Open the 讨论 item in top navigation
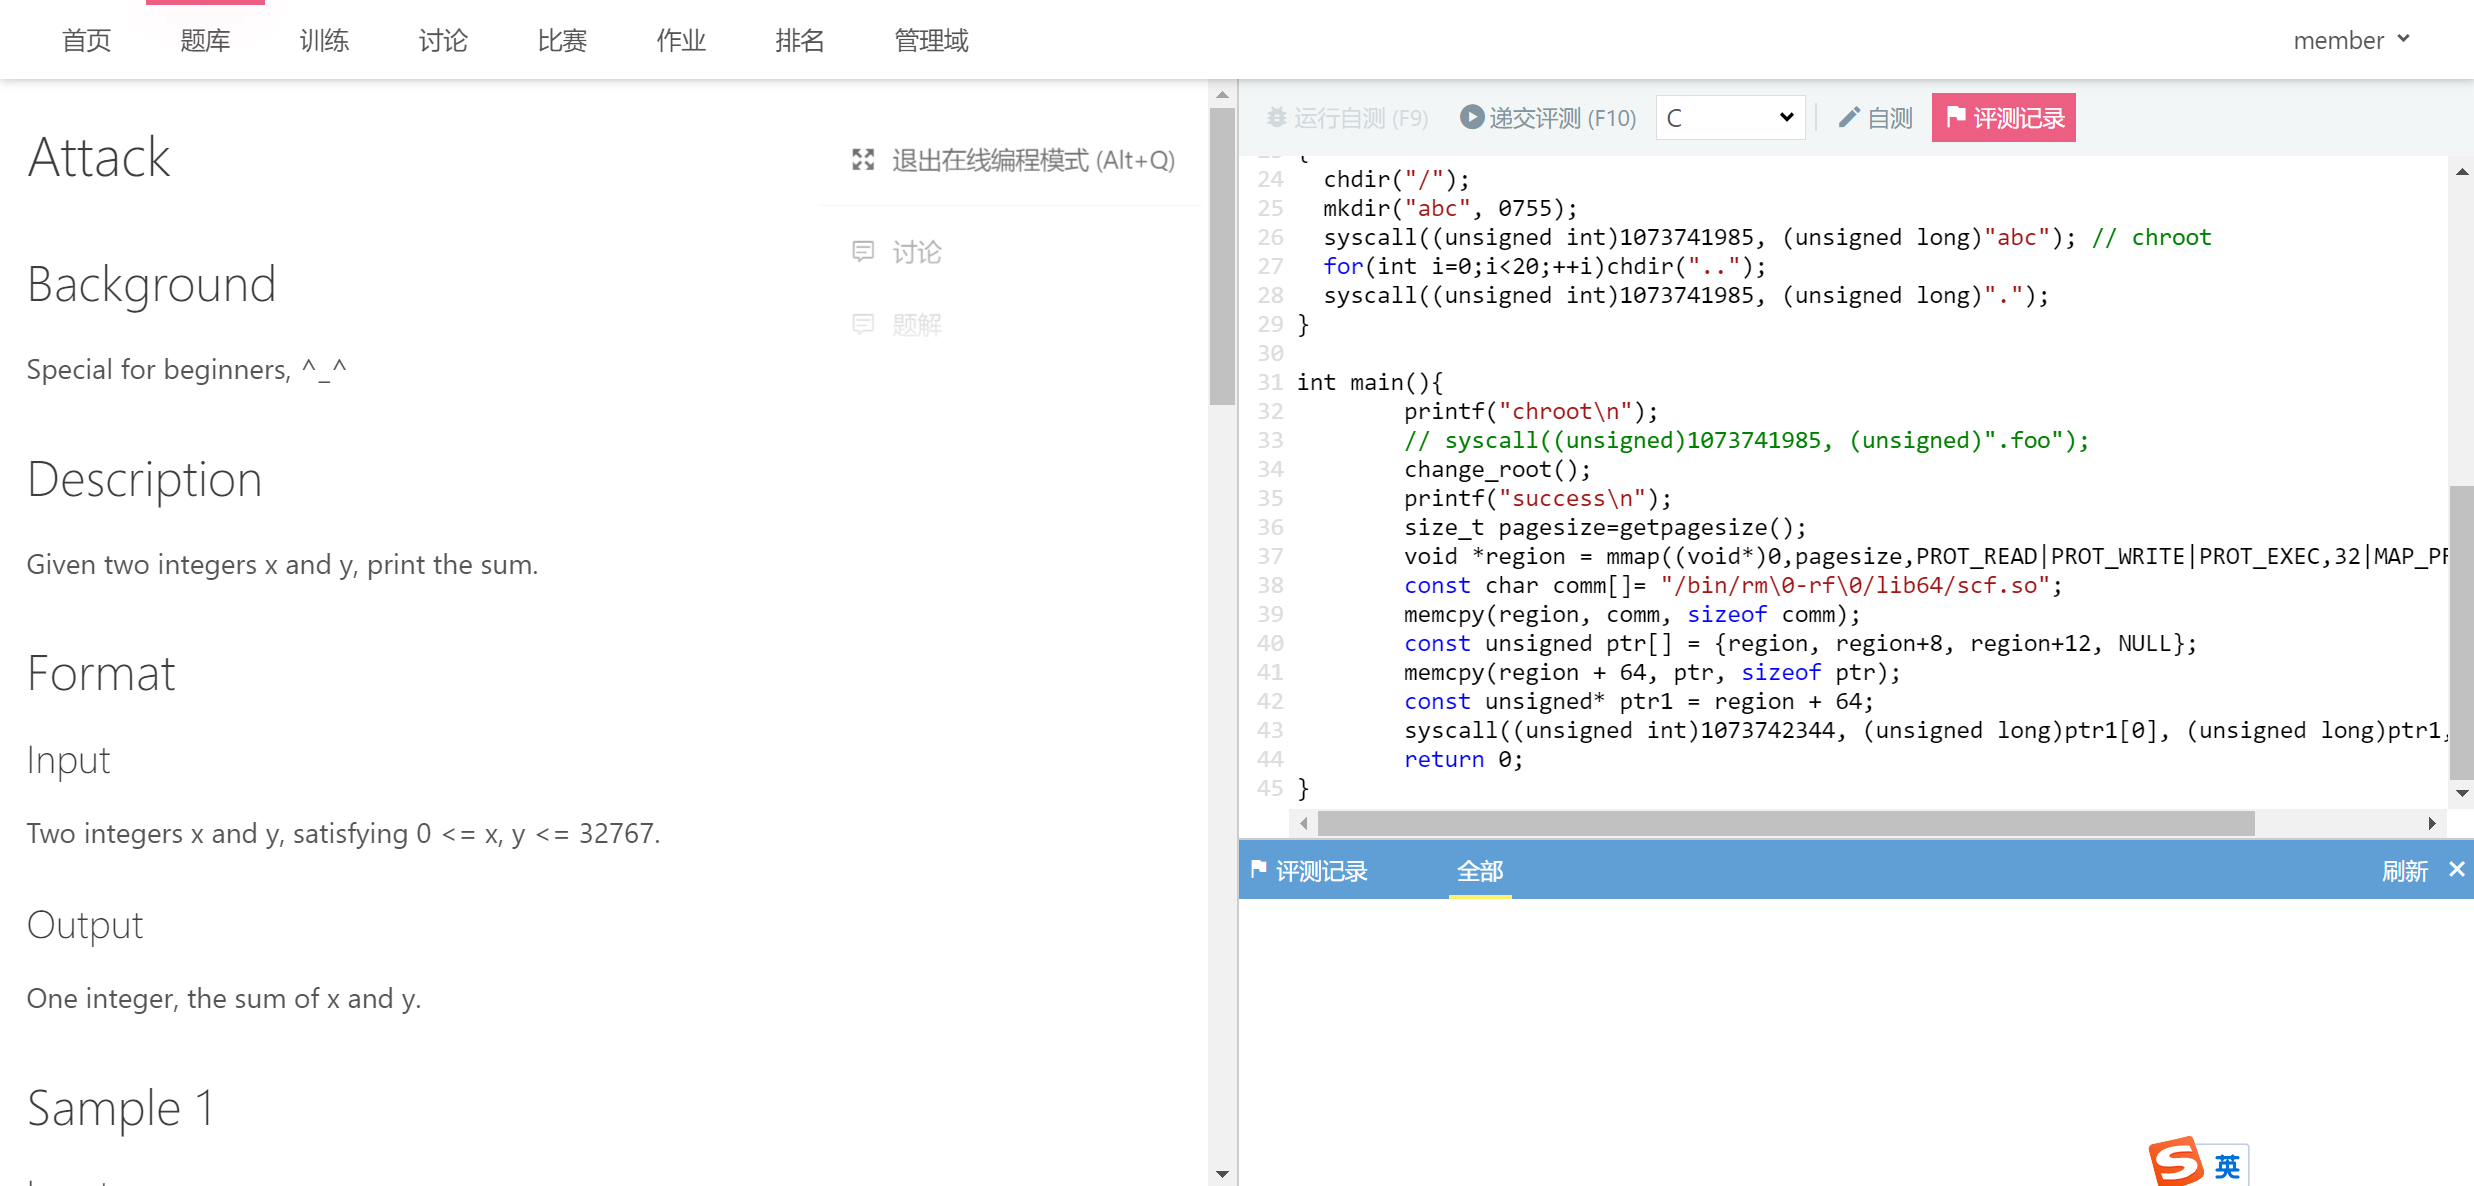The width and height of the screenshot is (2474, 1186). [x=443, y=40]
